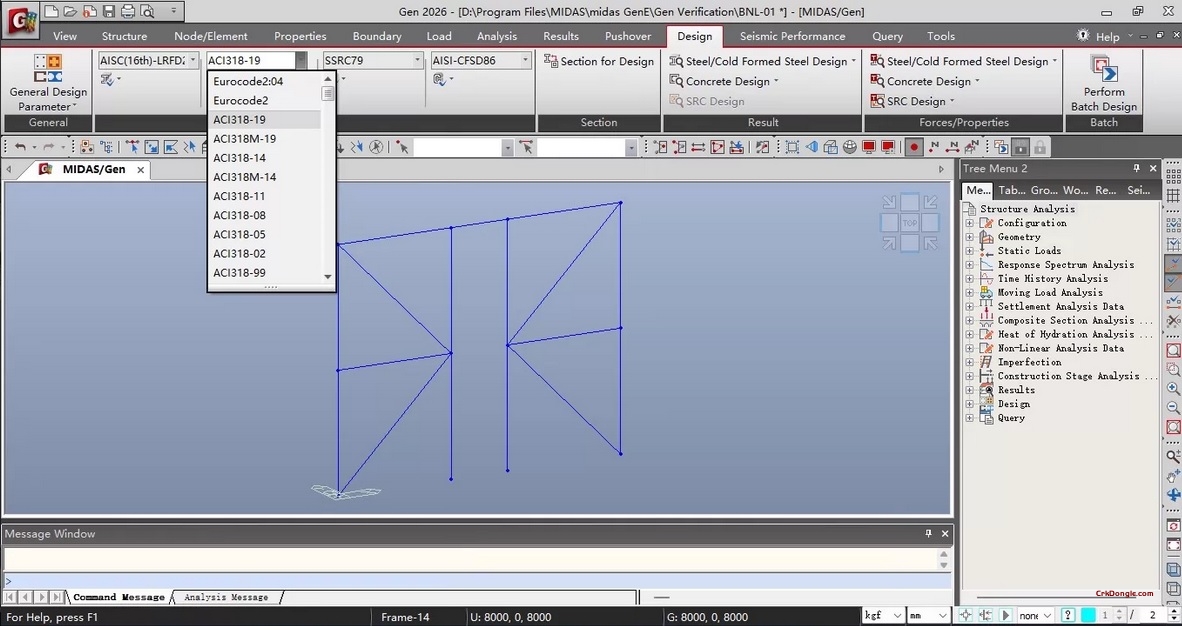The image size is (1182, 626).
Task: Collapse the ACI318-19 concrete code dropdown
Action: [x=301, y=60]
